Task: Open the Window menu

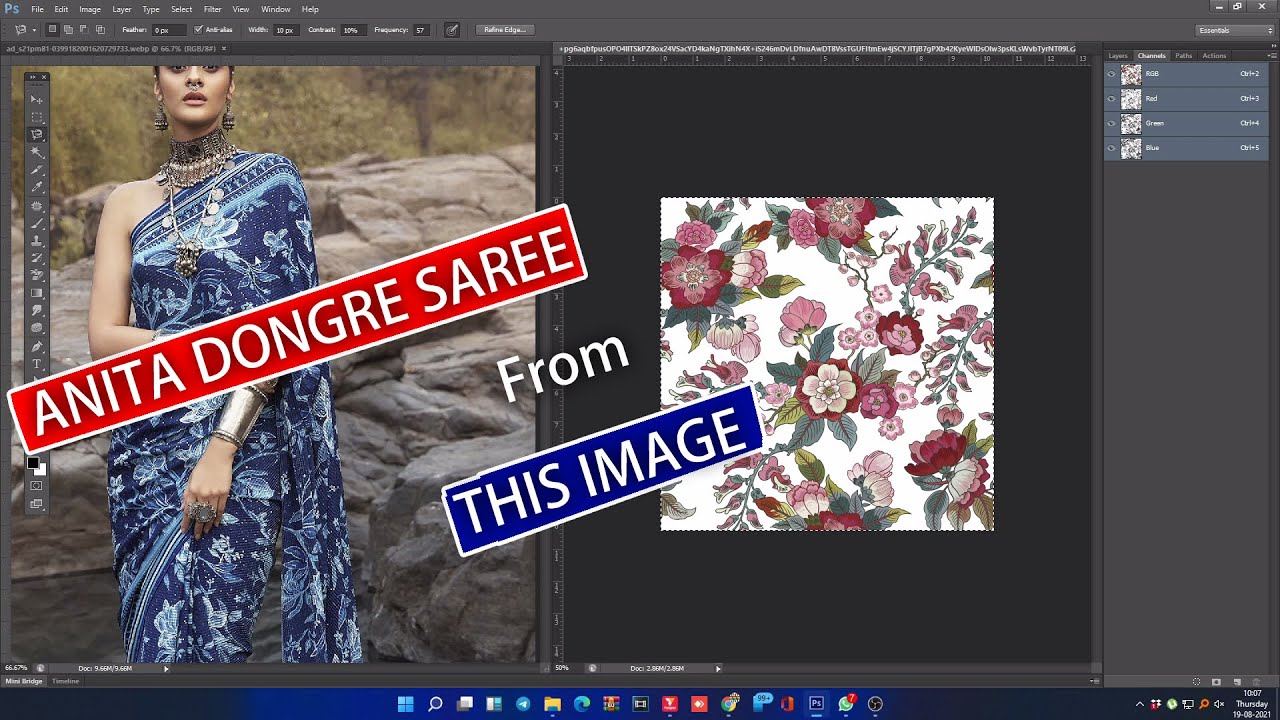Action: [x=276, y=9]
